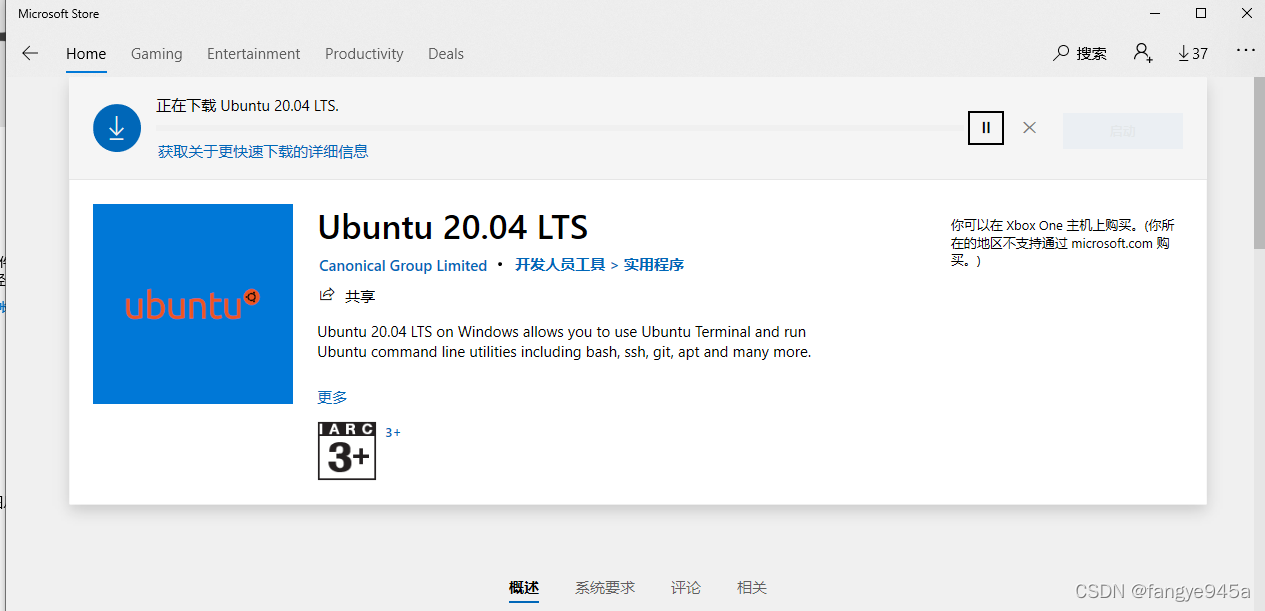Select the 系统要求 tab
The height and width of the screenshot is (611, 1265).
[605, 588]
